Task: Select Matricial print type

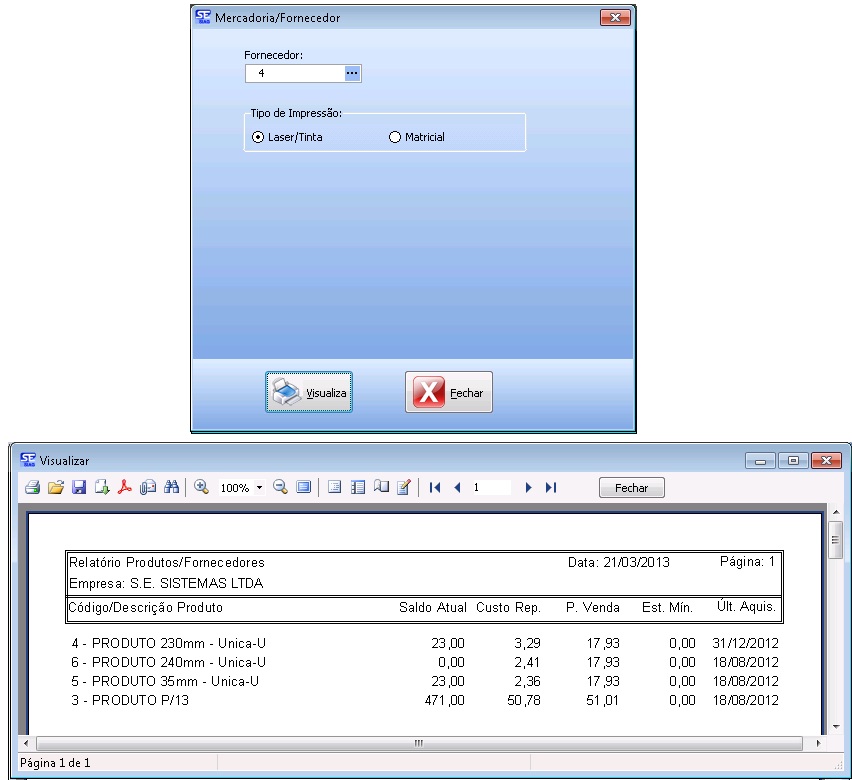Action: [x=394, y=137]
